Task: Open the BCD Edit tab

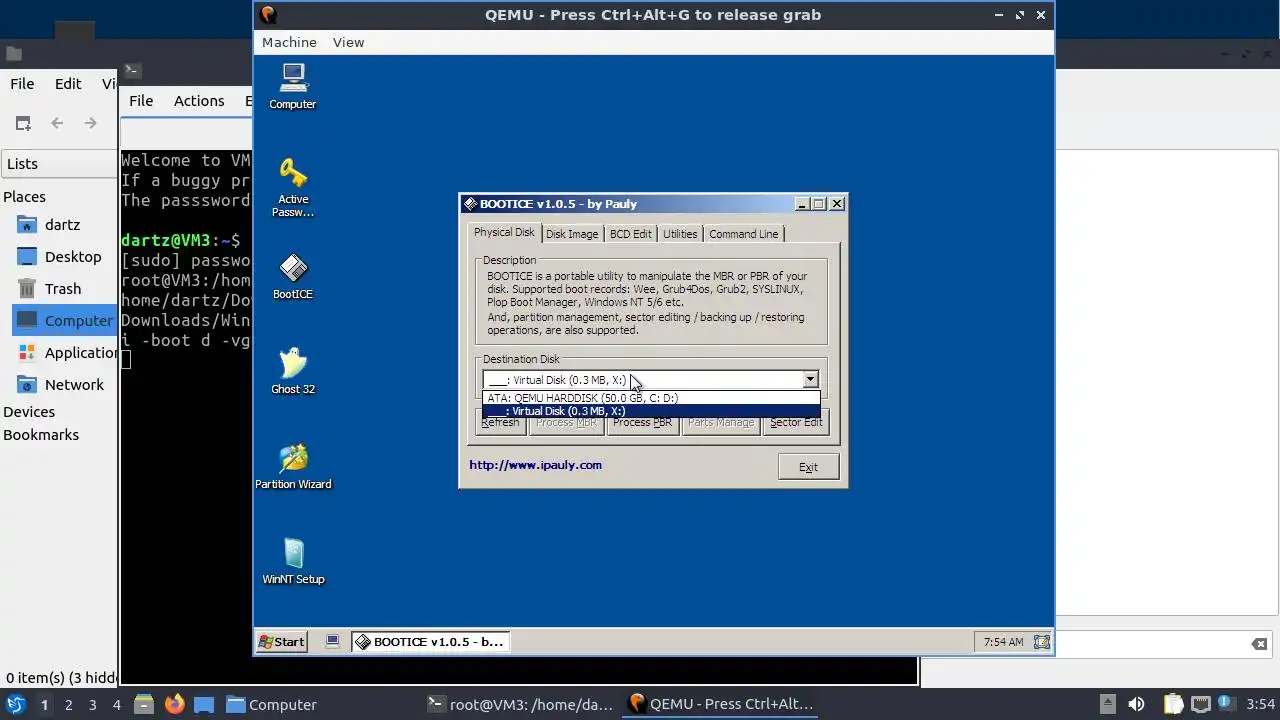Action: [x=630, y=234]
